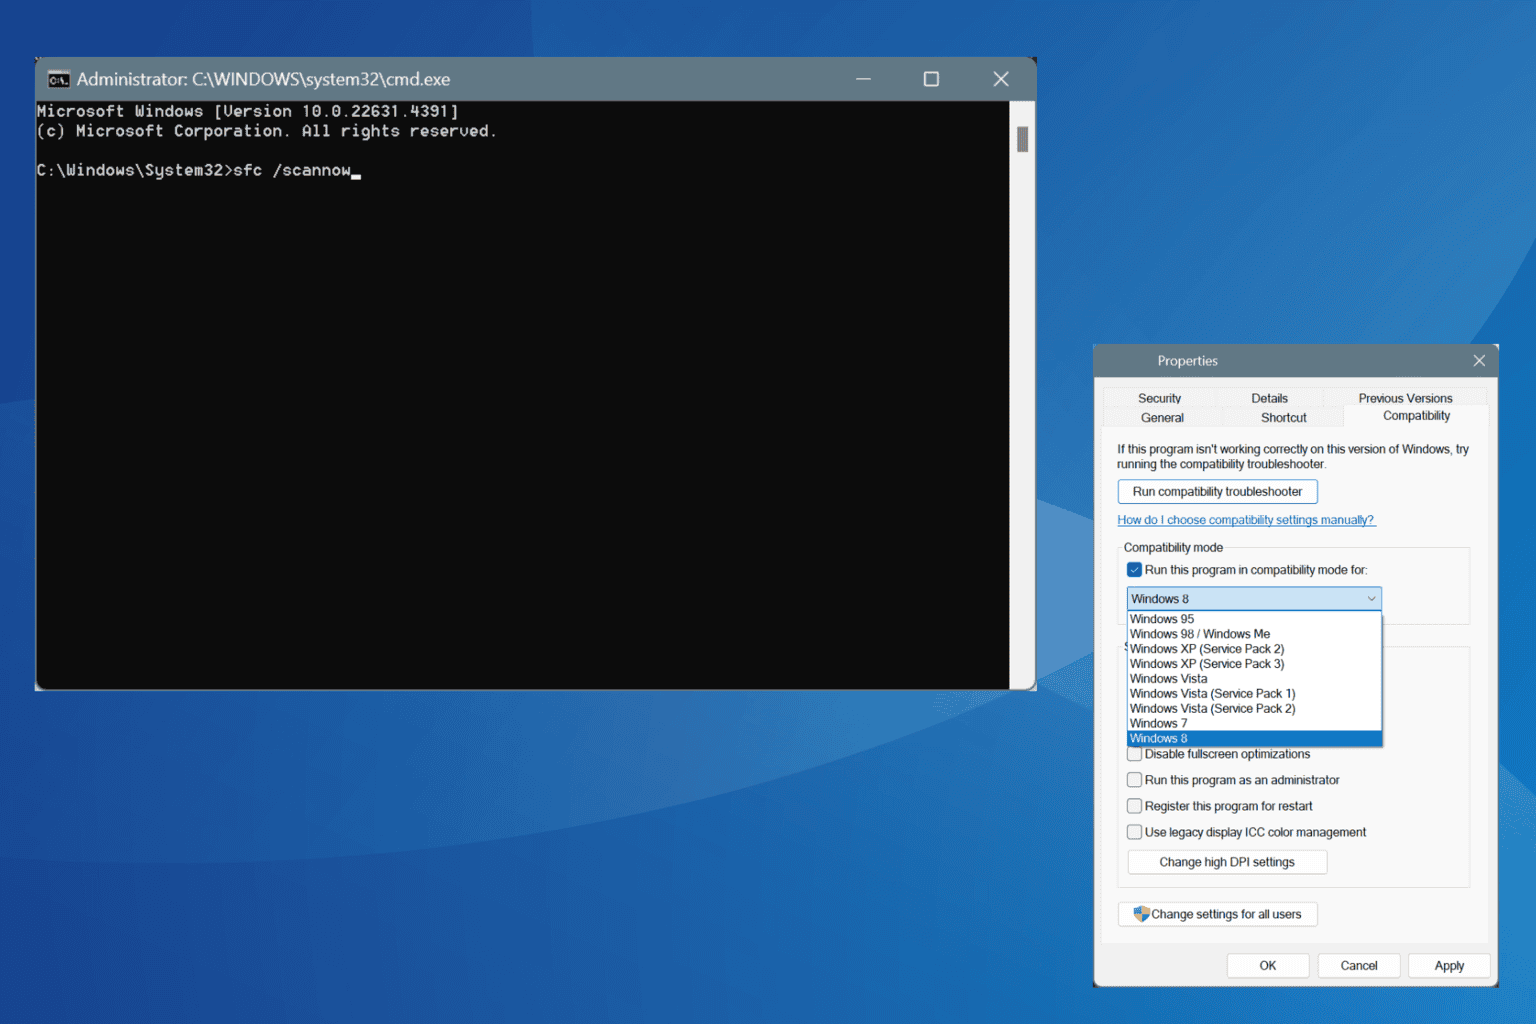Select Windows XP (Service Pack 2)
This screenshot has height=1024, width=1536.
coord(1254,649)
